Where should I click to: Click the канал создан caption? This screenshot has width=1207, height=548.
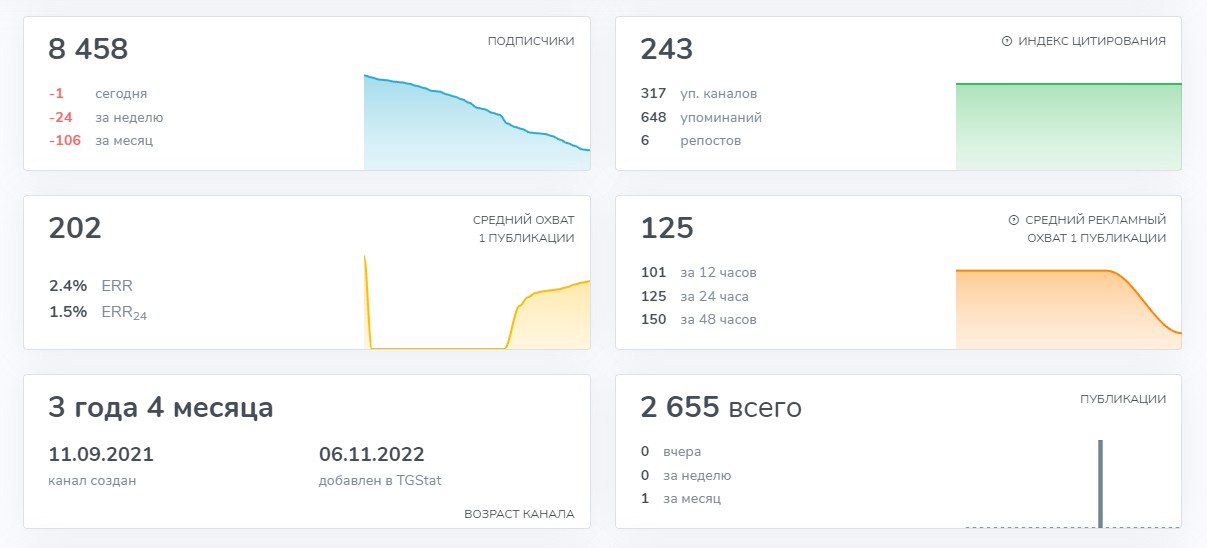click(92, 480)
